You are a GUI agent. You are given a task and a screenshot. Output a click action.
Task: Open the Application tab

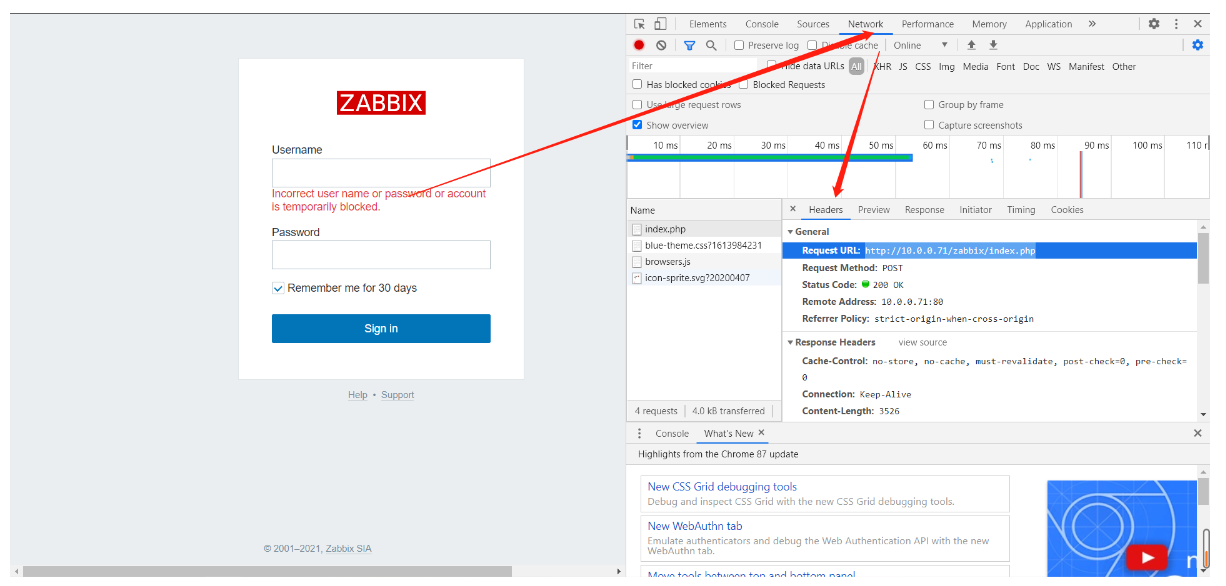click(x=1048, y=24)
